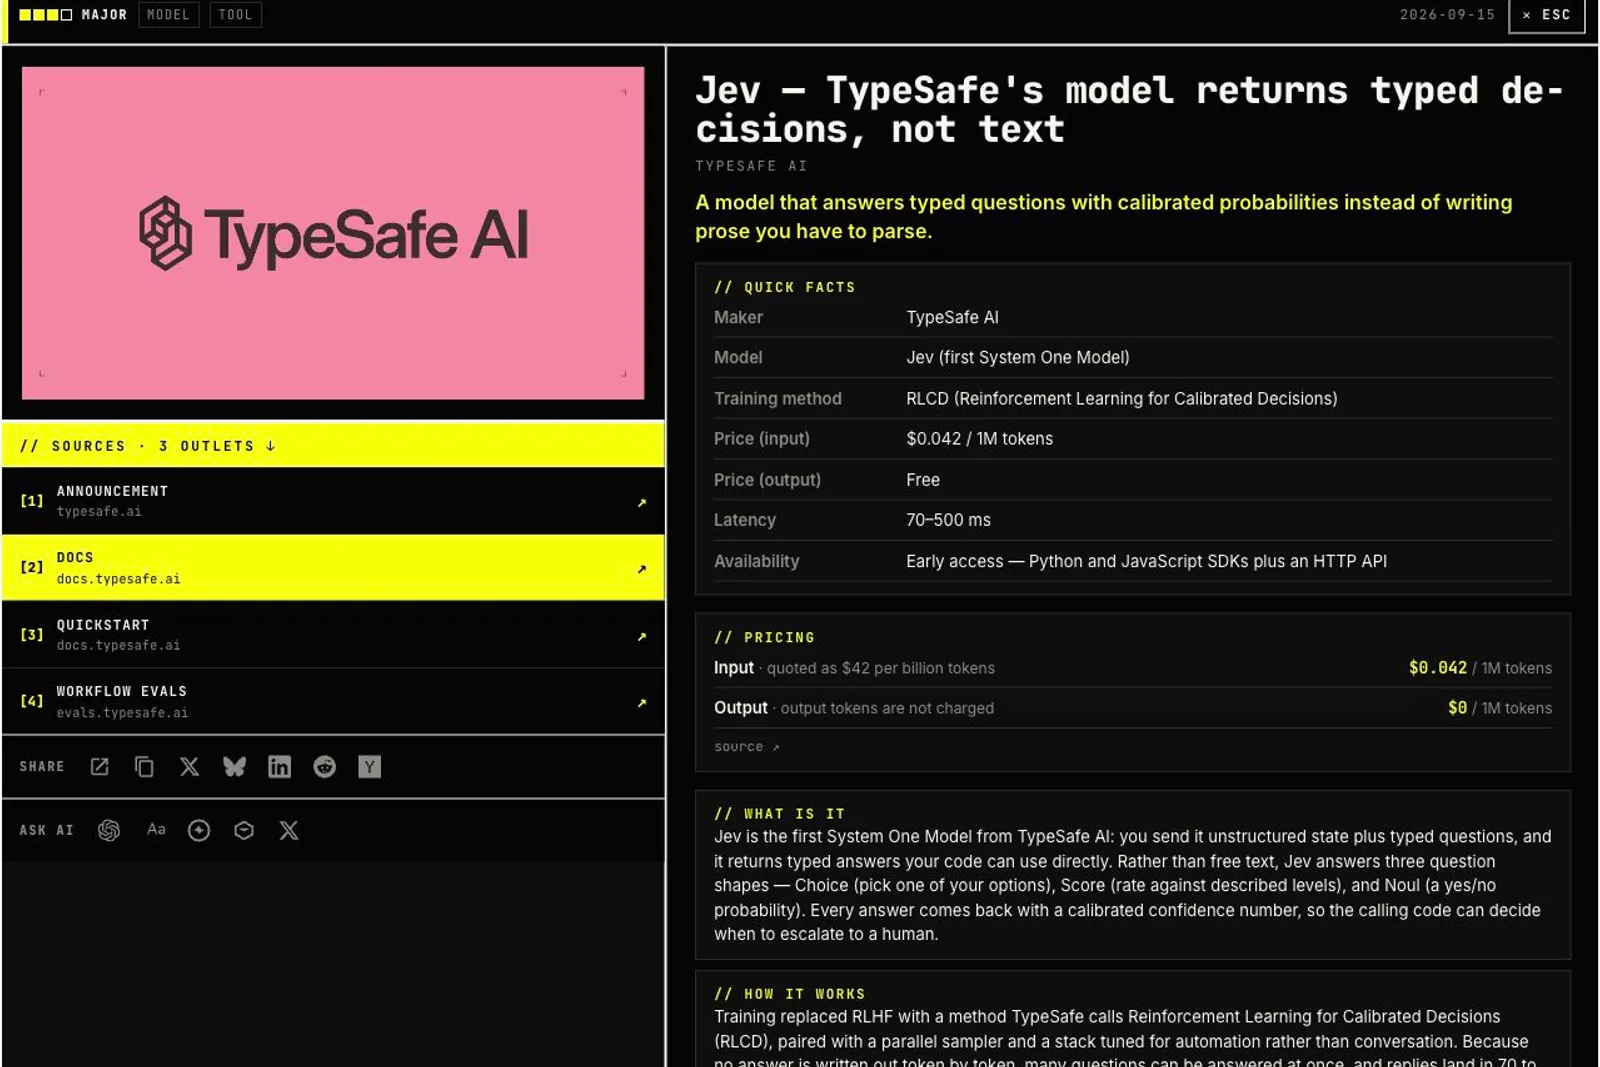Share to Hacker News via the Y icon
Viewport: 1600px width, 1067px height.
point(369,767)
